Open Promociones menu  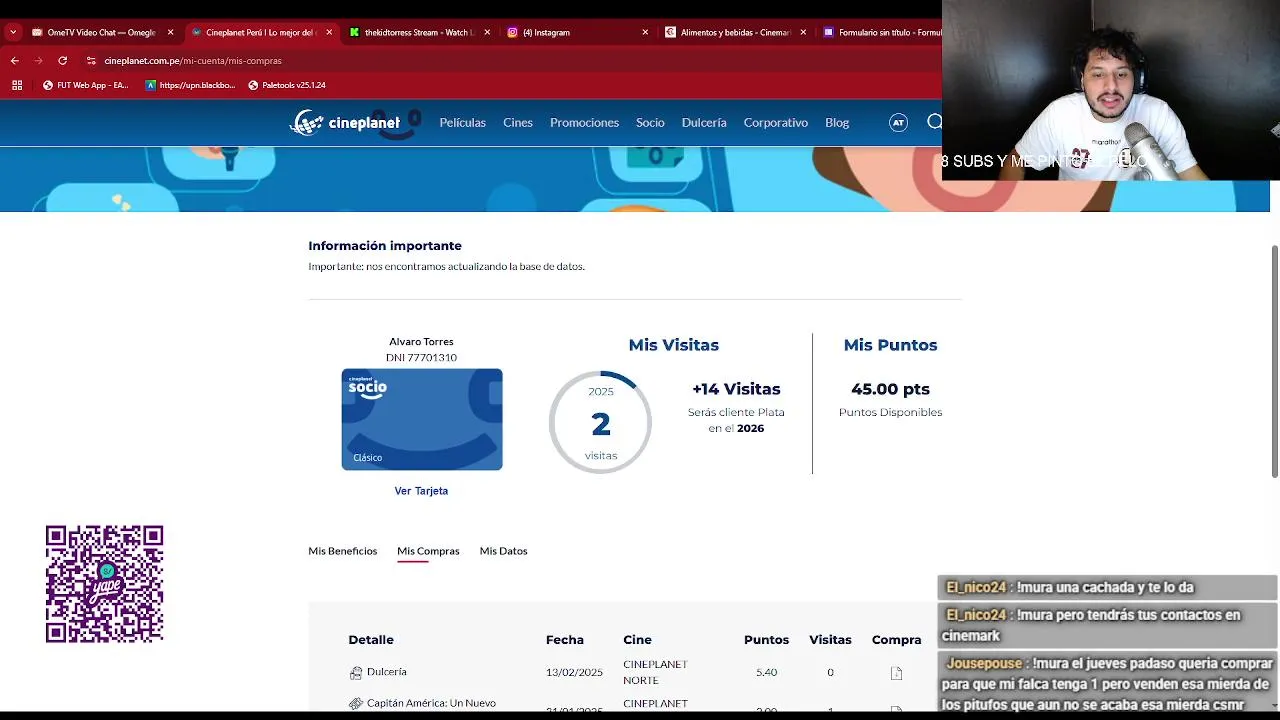coord(584,122)
